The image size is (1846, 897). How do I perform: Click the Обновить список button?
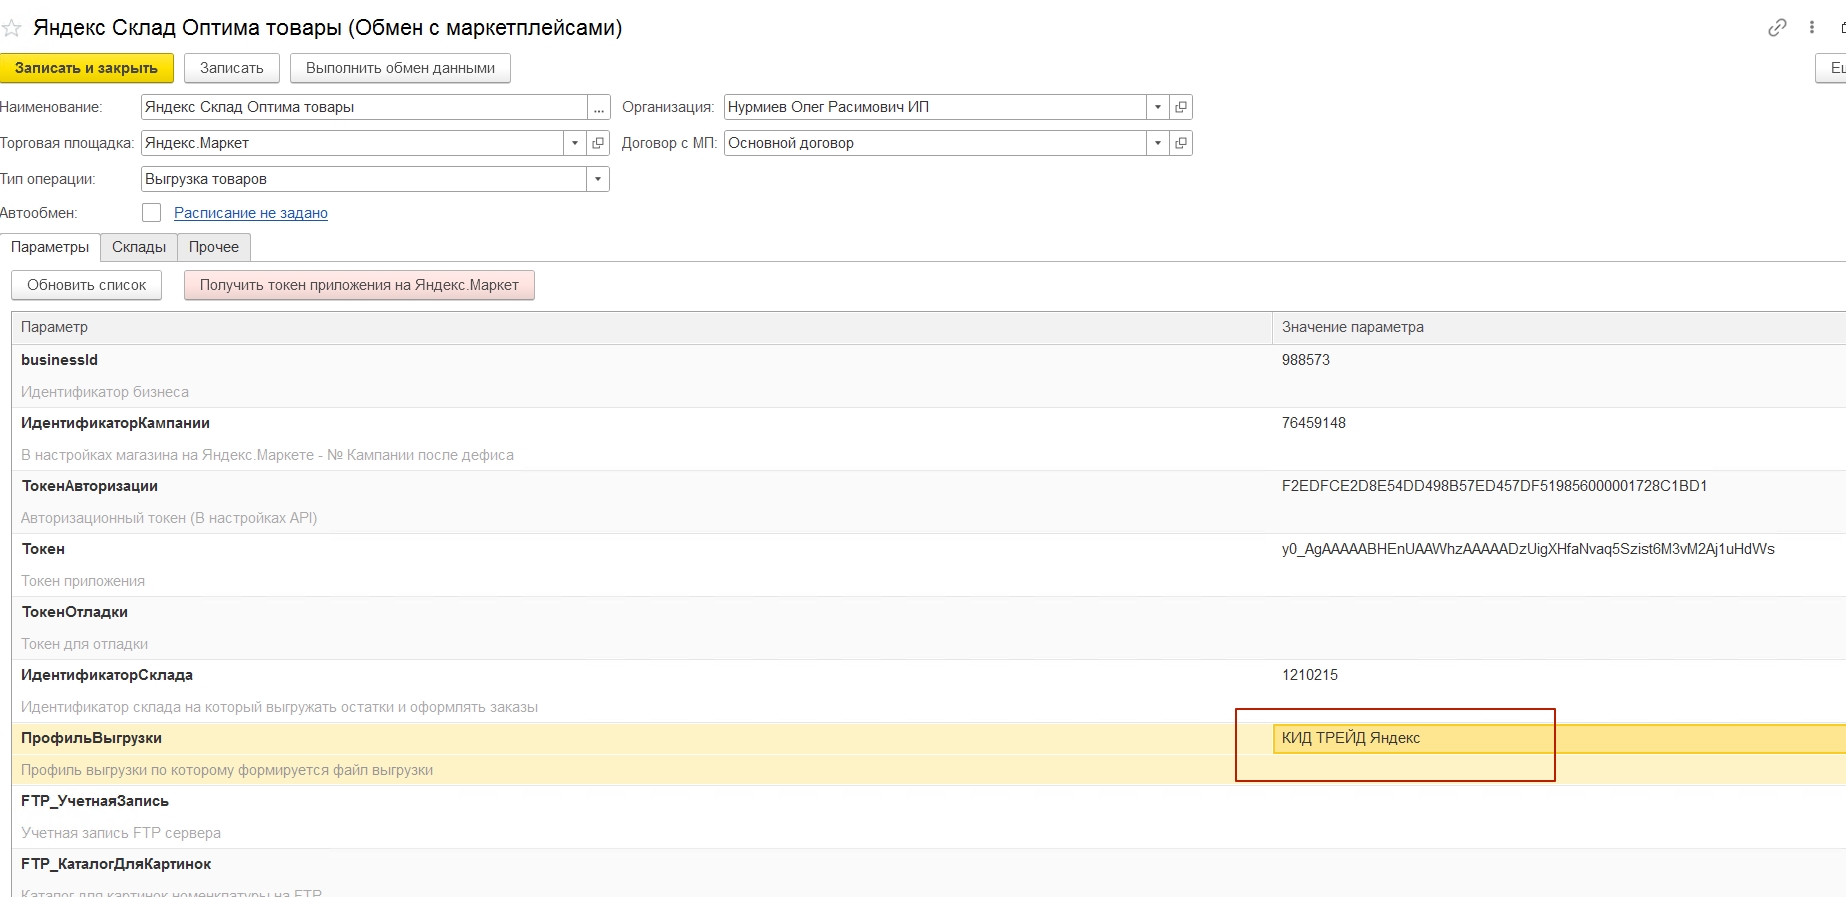[87, 285]
